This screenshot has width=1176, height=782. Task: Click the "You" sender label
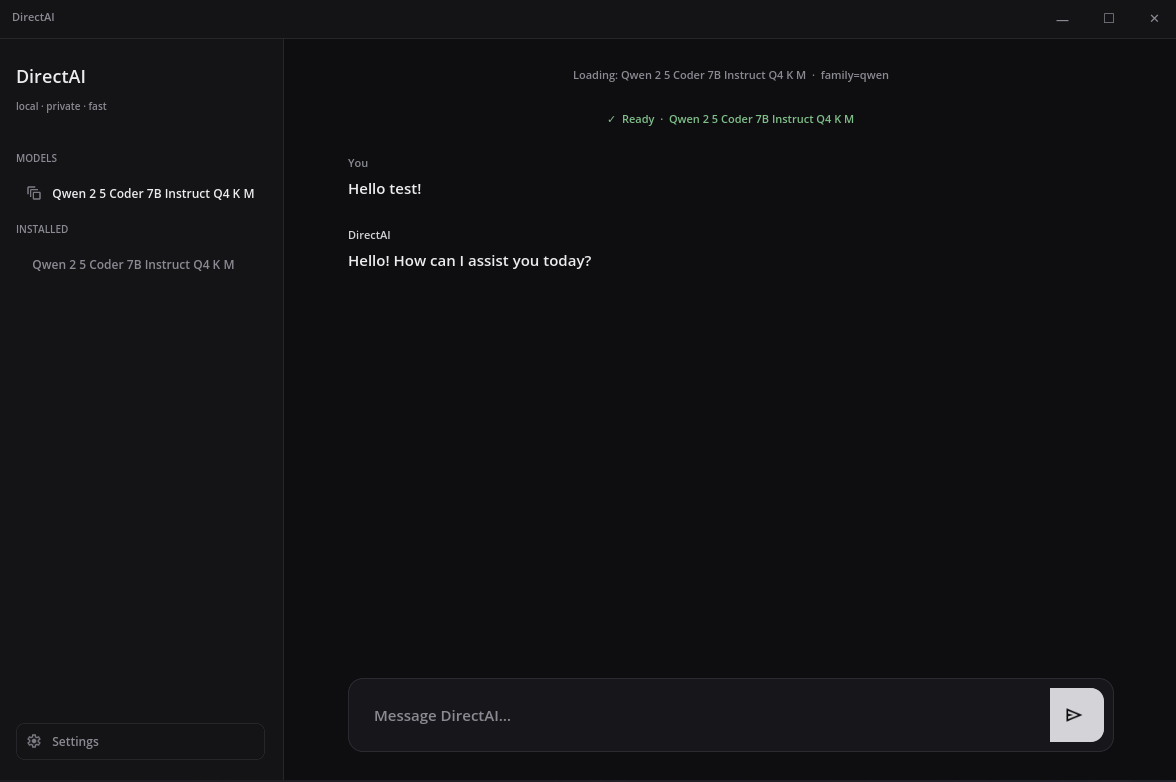(358, 163)
